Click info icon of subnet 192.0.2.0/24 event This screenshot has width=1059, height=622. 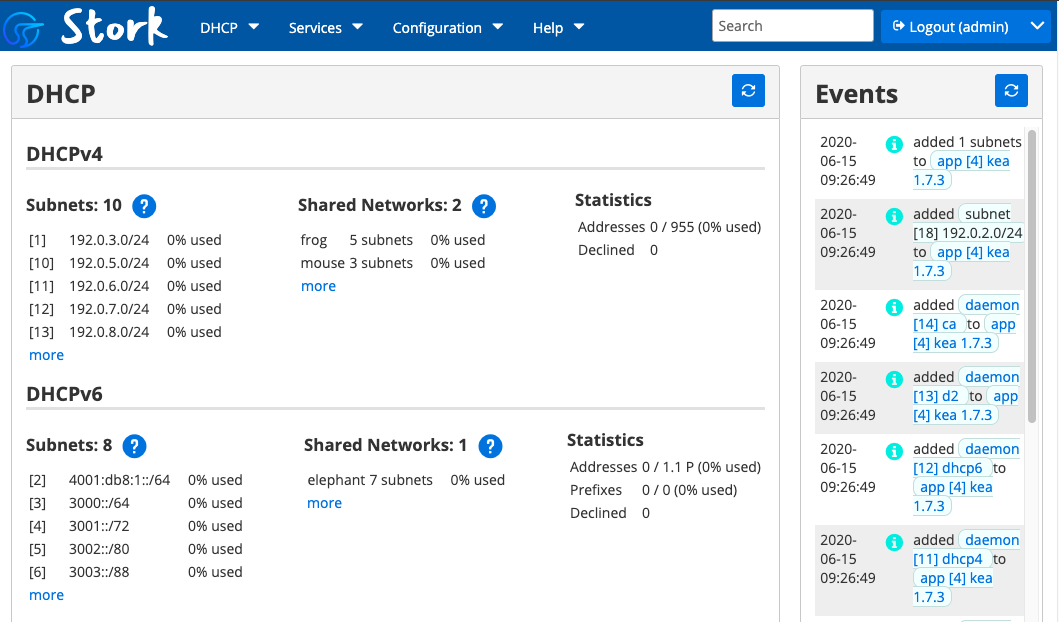[894, 216]
